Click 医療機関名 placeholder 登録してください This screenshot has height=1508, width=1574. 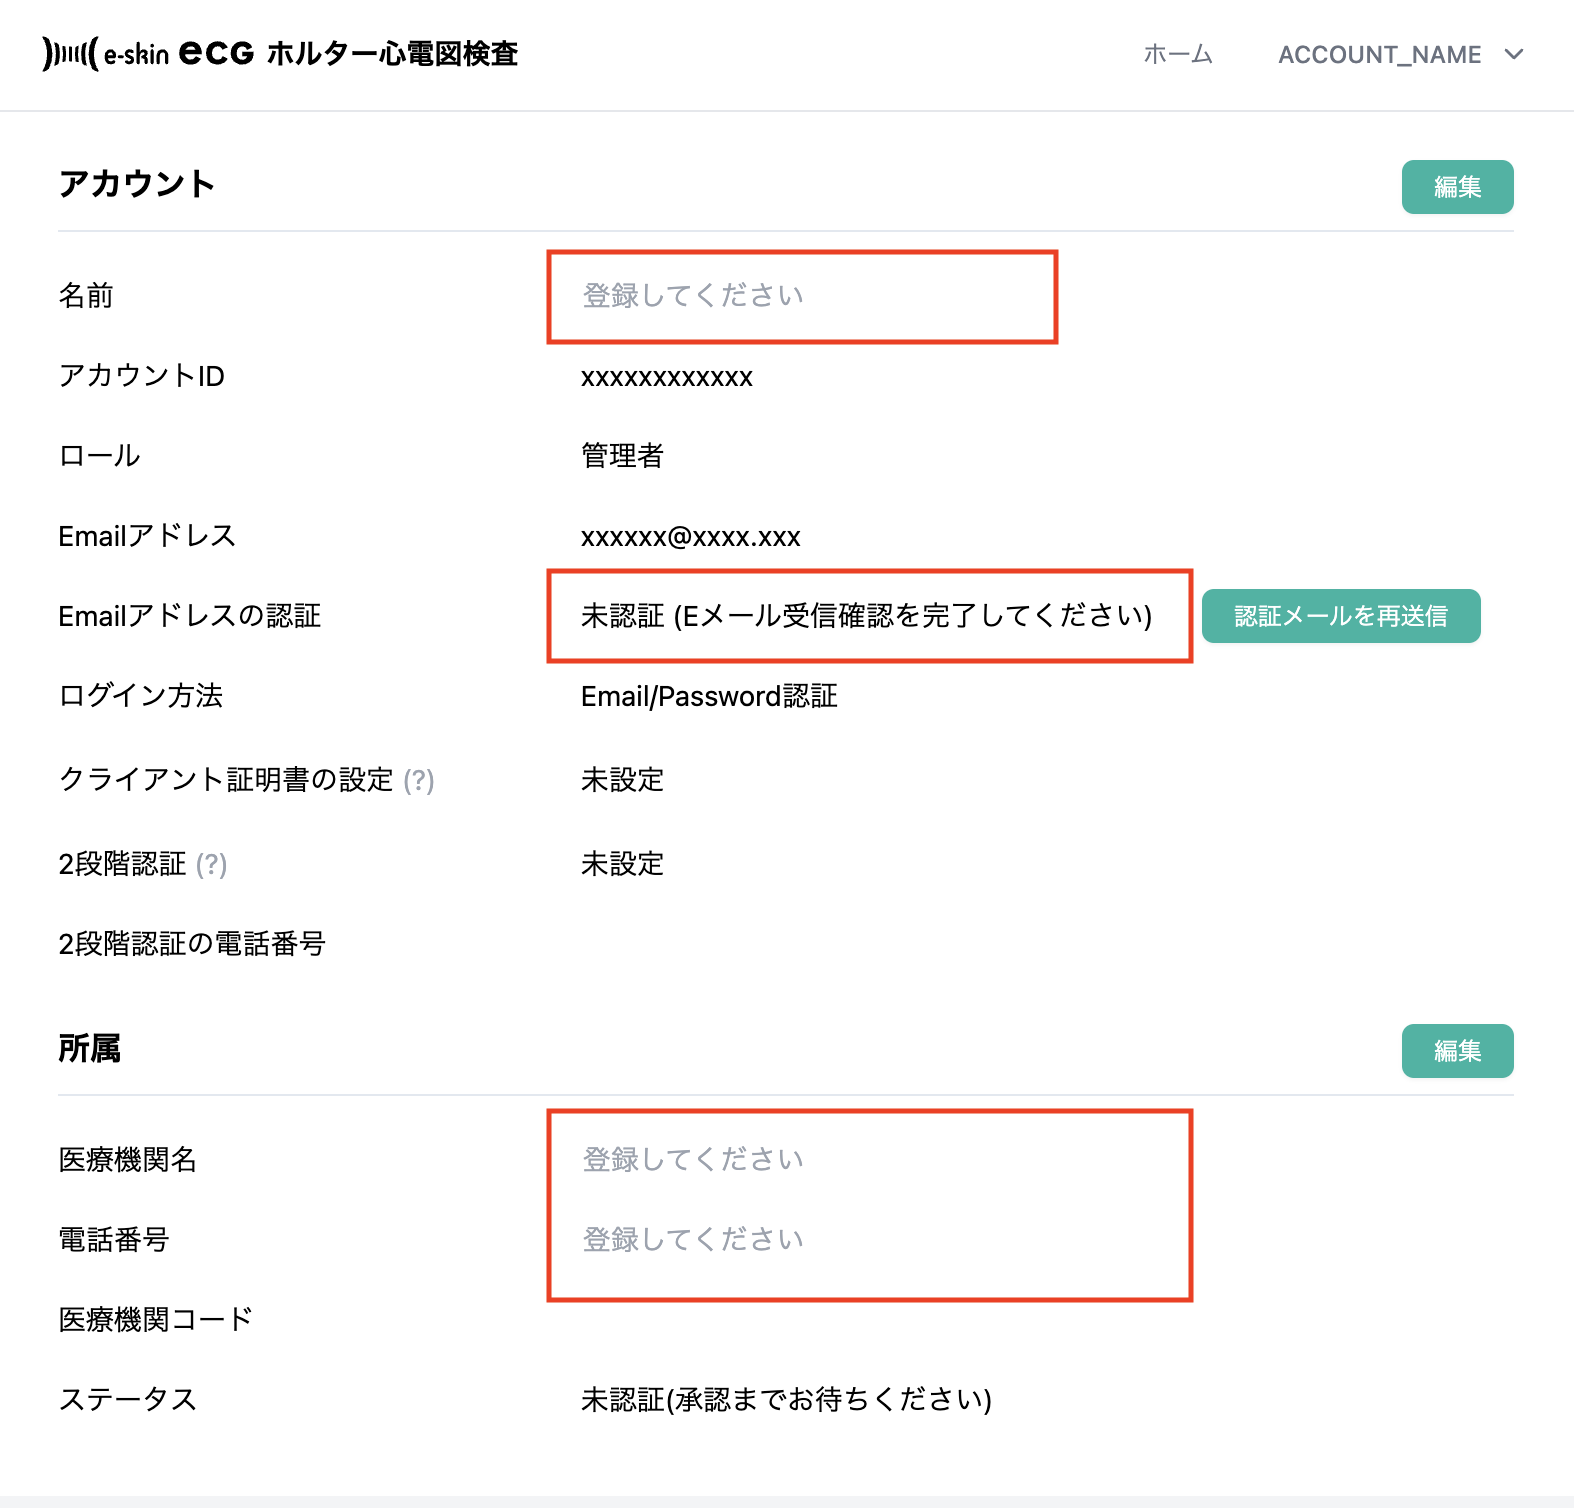tap(693, 1160)
